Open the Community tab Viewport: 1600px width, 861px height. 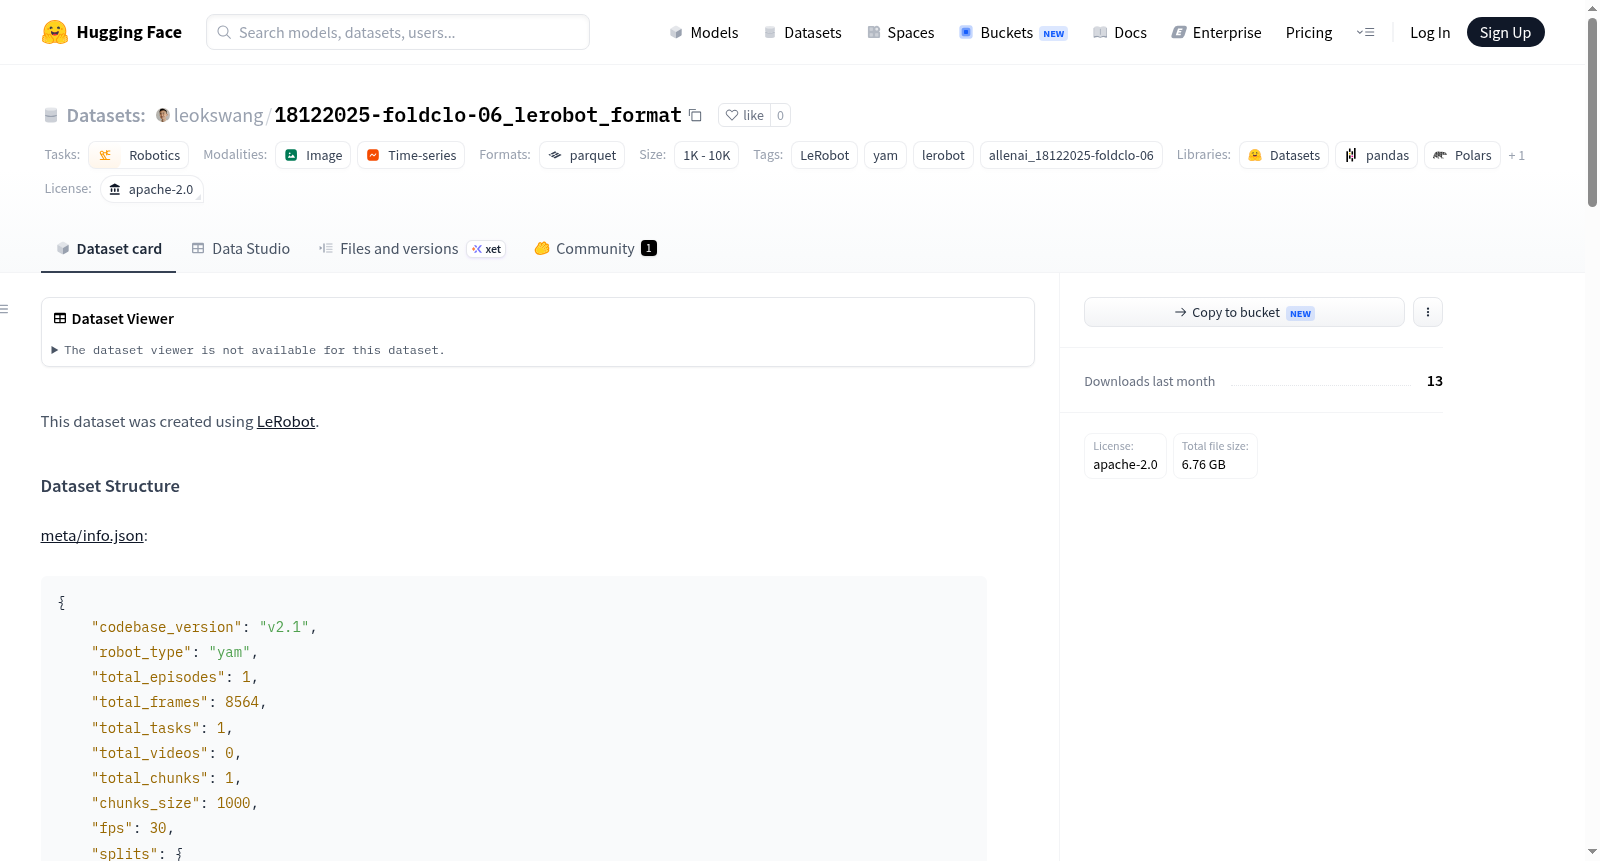[595, 249]
